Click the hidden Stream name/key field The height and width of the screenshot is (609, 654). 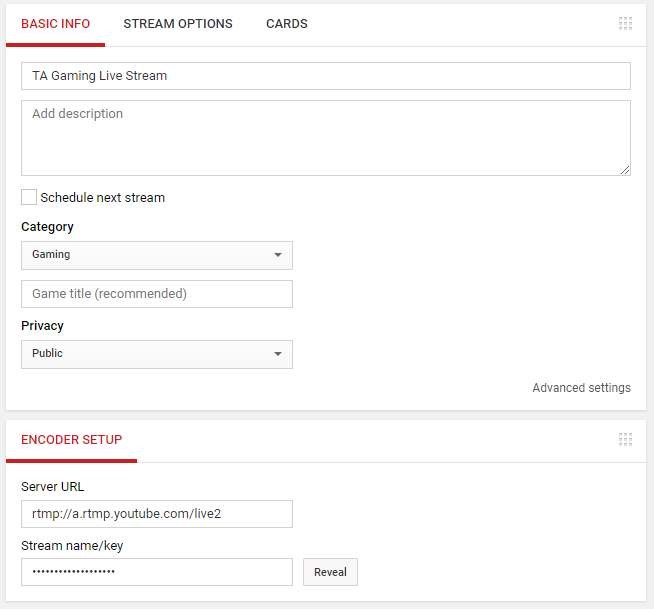coord(157,572)
